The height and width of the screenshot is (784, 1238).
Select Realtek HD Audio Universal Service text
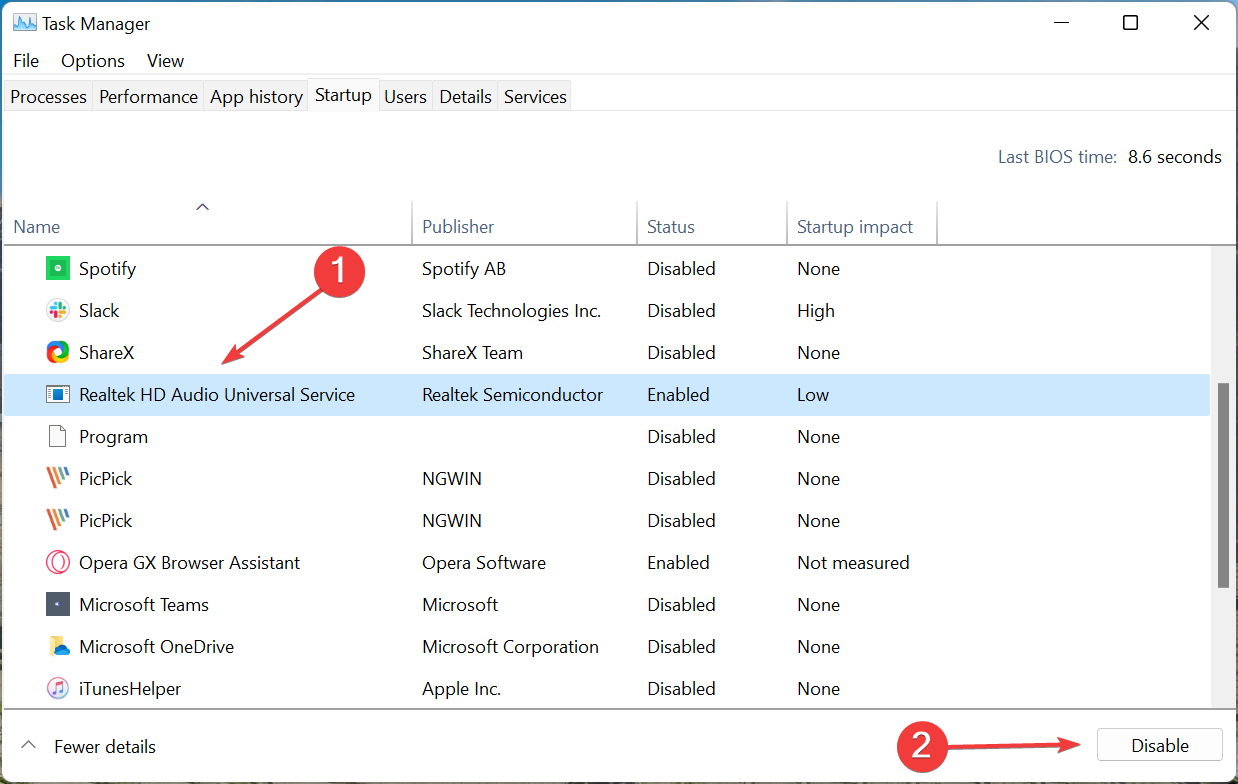[x=217, y=395]
